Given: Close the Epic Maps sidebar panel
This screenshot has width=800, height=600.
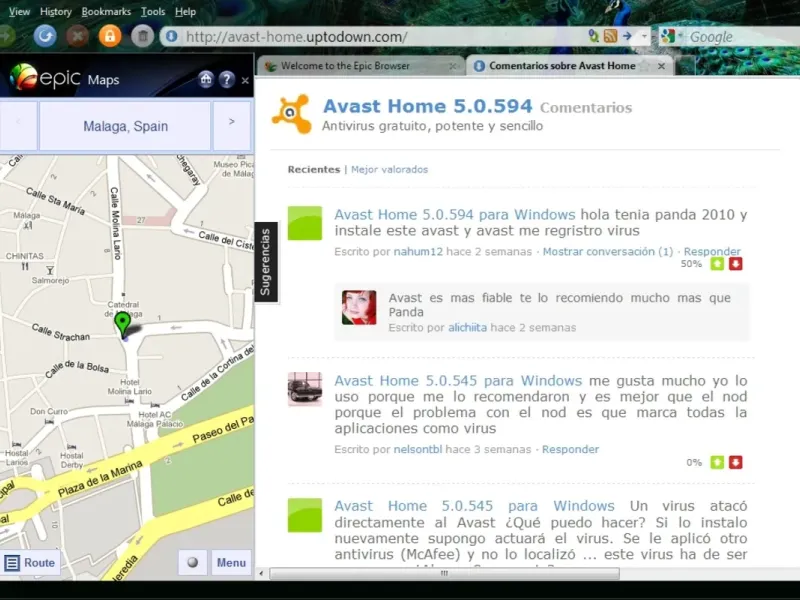Looking at the screenshot, I should tap(245, 80).
